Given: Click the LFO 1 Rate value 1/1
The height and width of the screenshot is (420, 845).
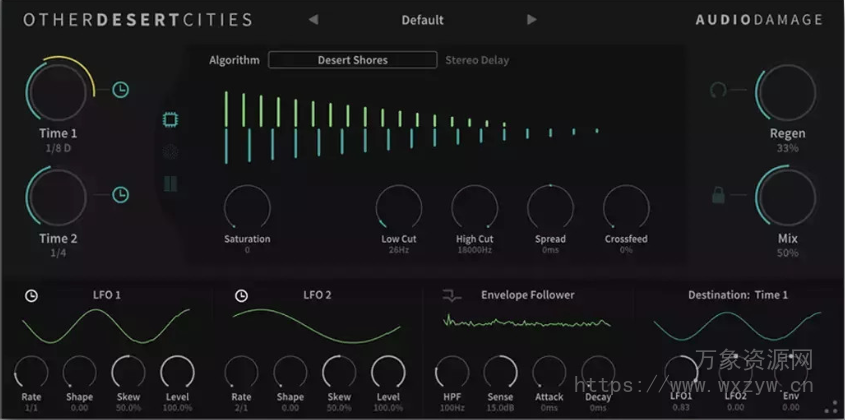Looking at the screenshot, I should coord(31,408).
